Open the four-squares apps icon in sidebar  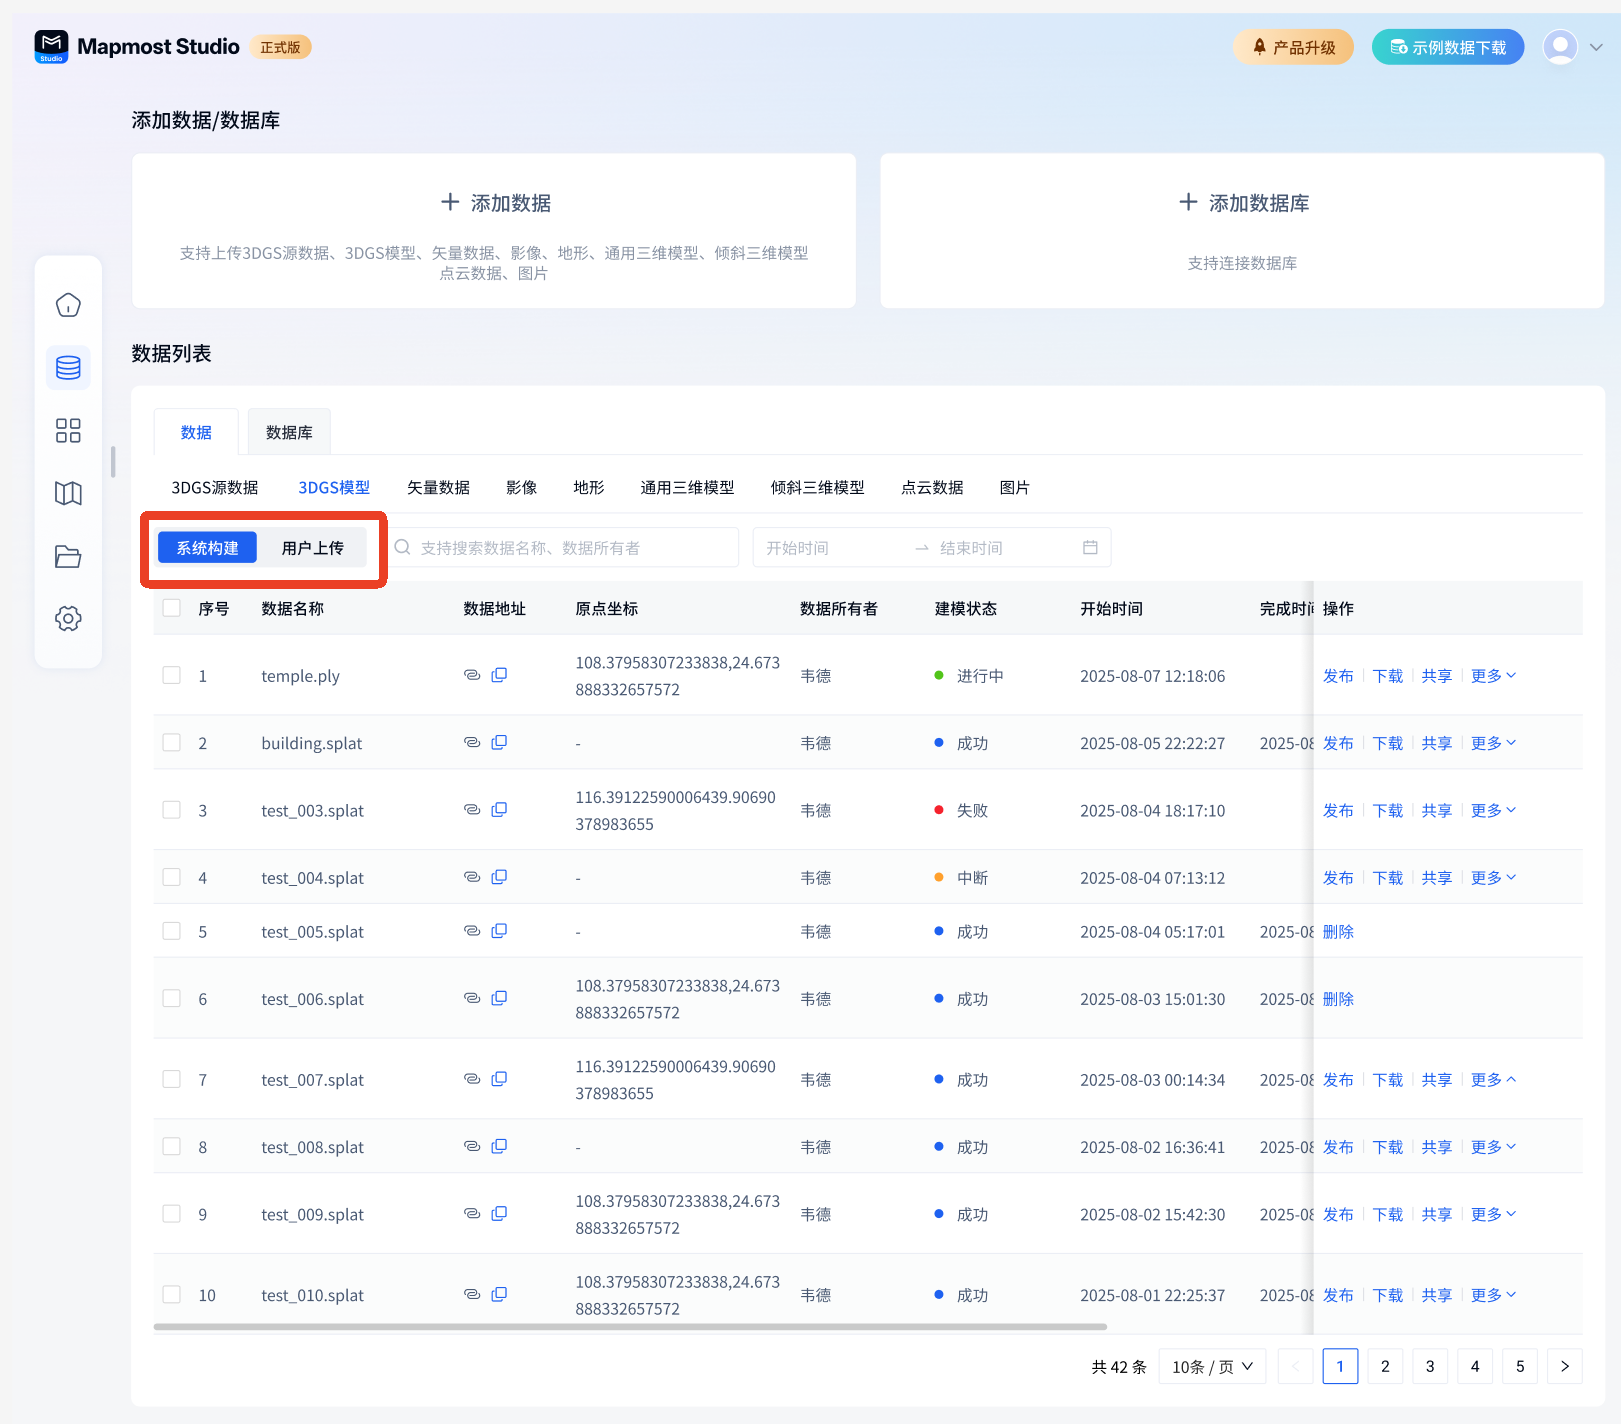pyautogui.click(x=68, y=431)
